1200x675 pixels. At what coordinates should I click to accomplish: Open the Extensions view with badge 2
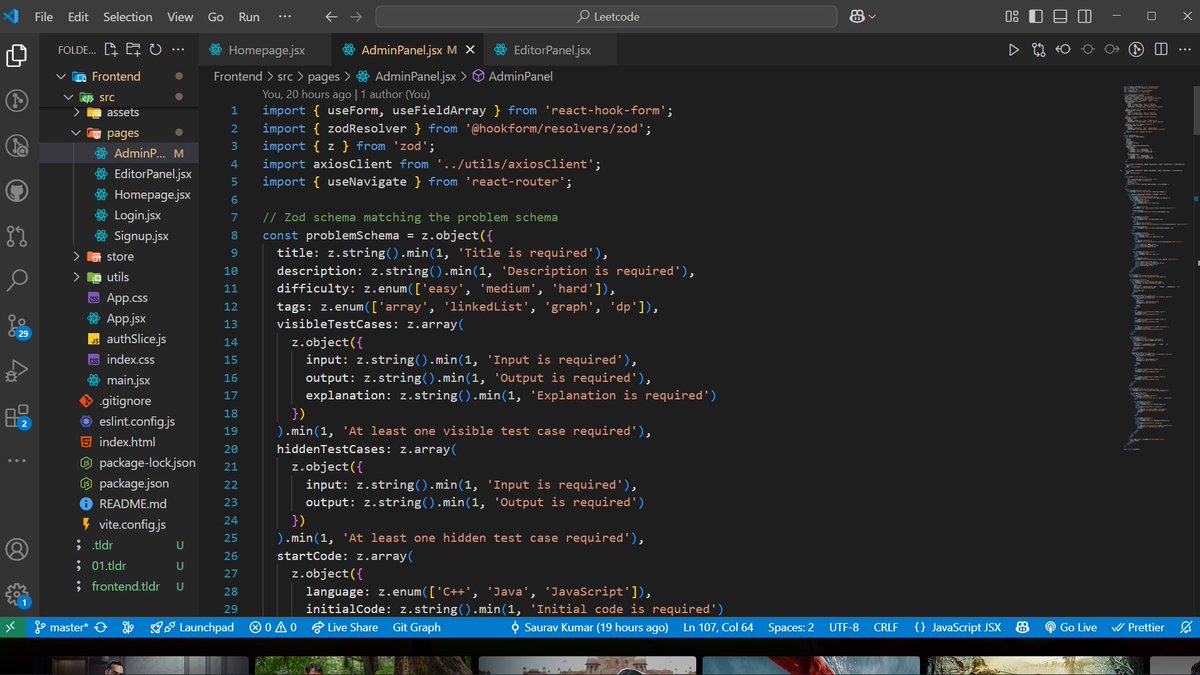pos(17,416)
